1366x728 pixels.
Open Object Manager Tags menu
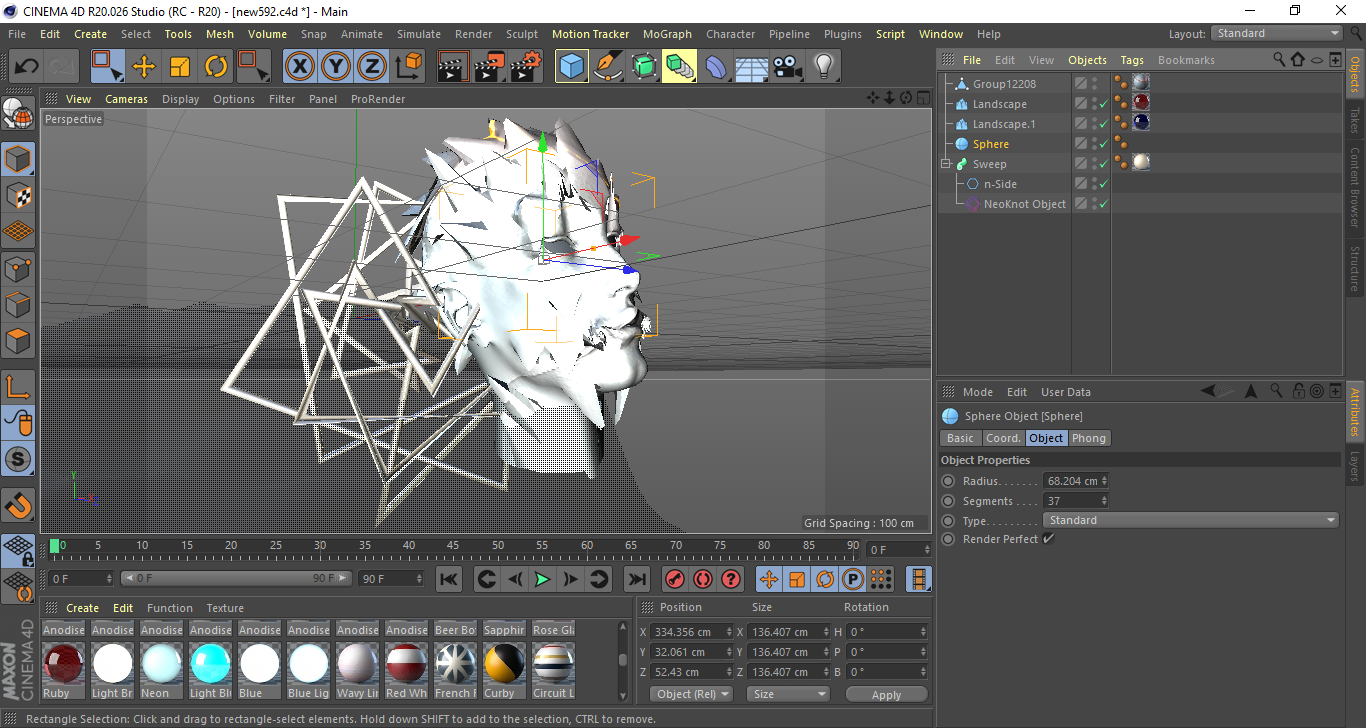[1132, 60]
